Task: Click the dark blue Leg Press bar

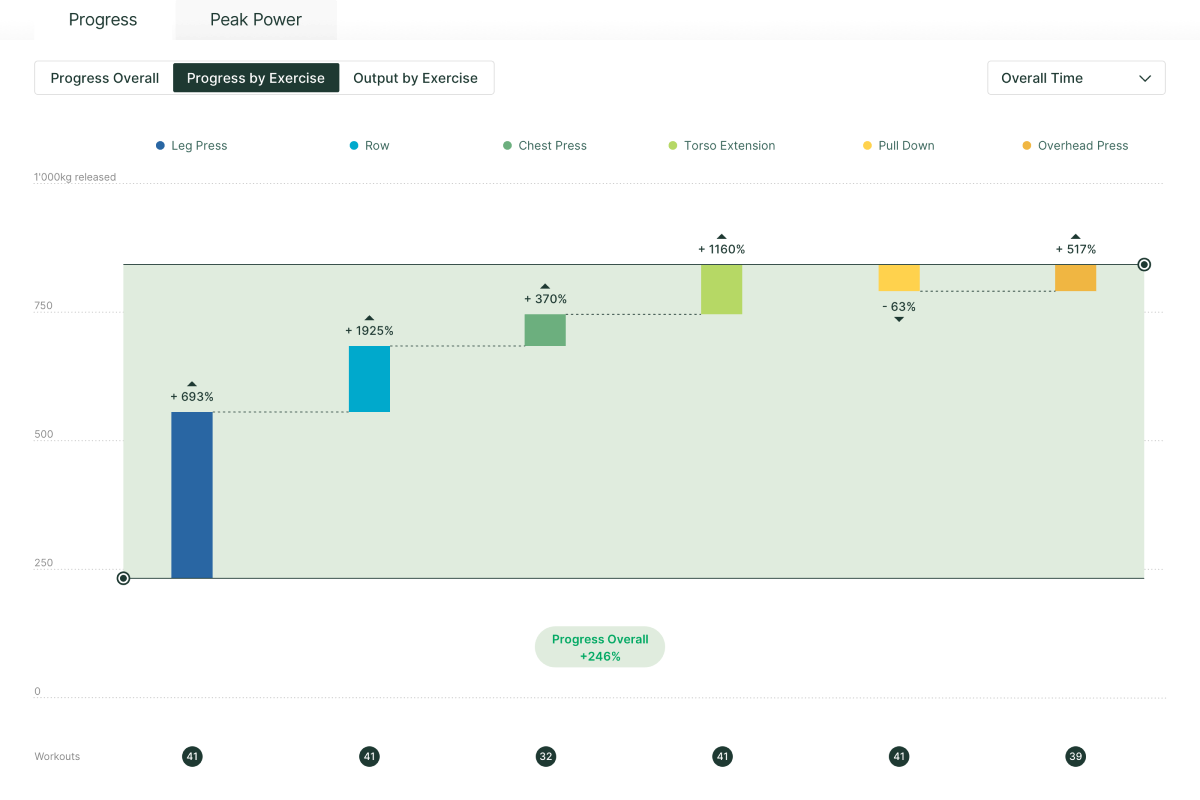Action: [192, 495]
